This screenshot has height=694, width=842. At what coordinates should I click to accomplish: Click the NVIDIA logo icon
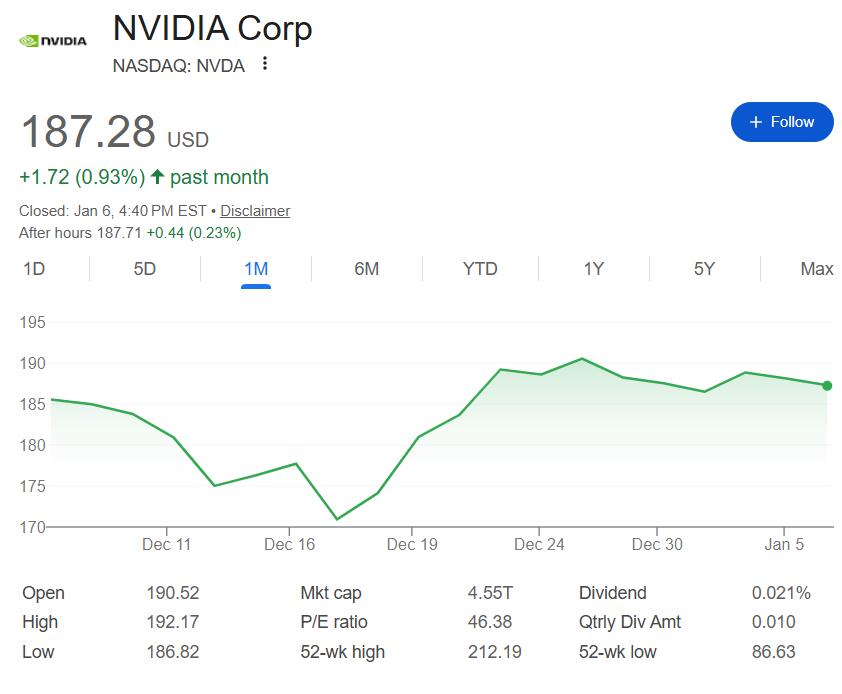coord(53,41)
